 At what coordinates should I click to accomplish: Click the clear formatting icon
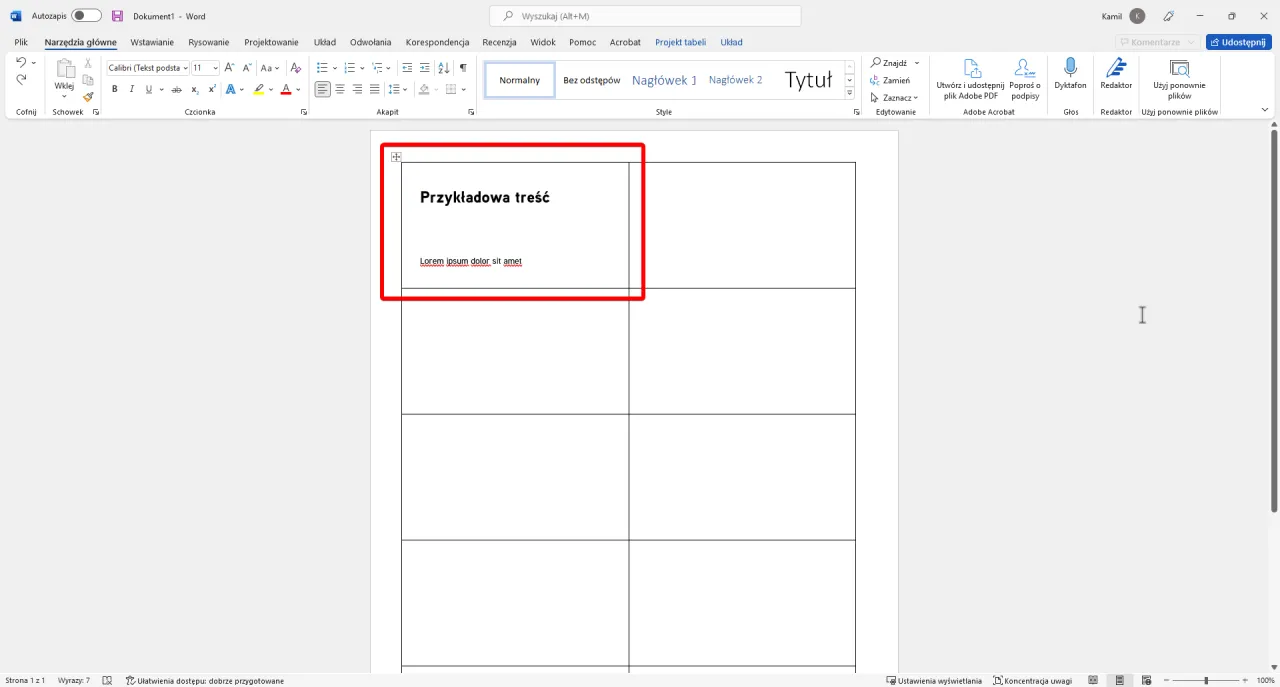tap(295, 68)
